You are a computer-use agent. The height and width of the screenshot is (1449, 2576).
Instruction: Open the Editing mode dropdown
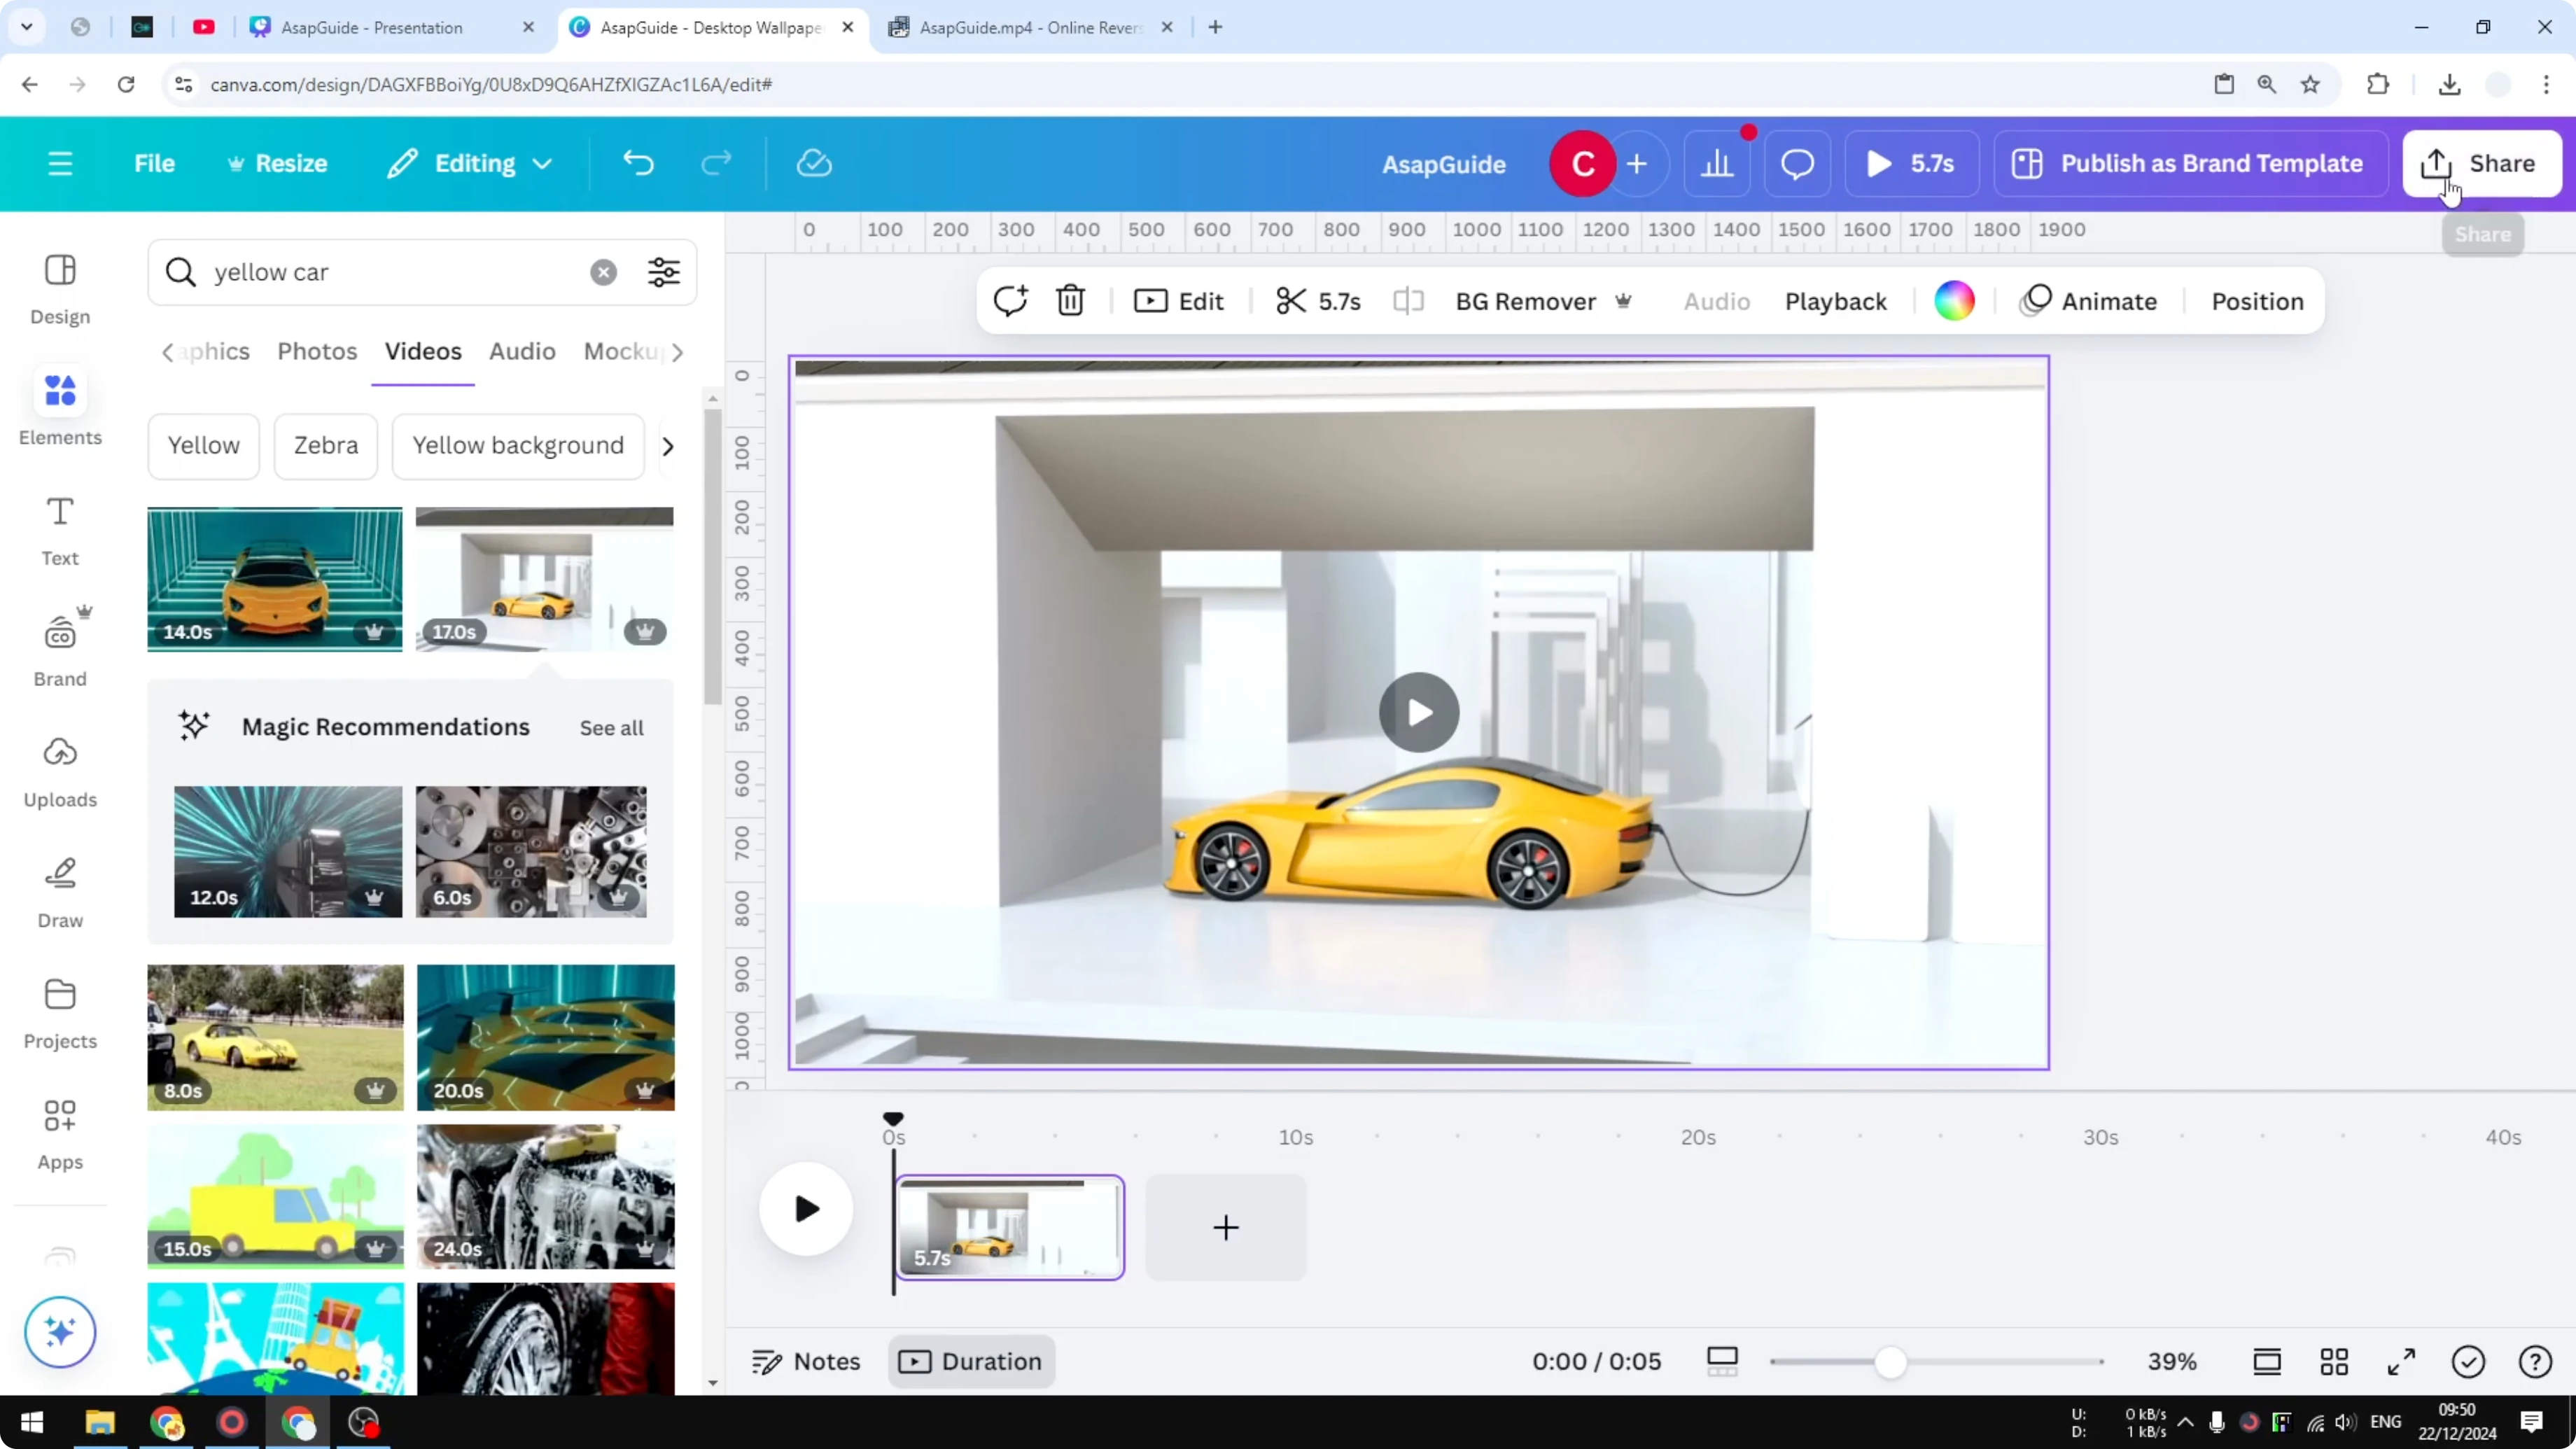pyautogui.click(x=468, y=163)
